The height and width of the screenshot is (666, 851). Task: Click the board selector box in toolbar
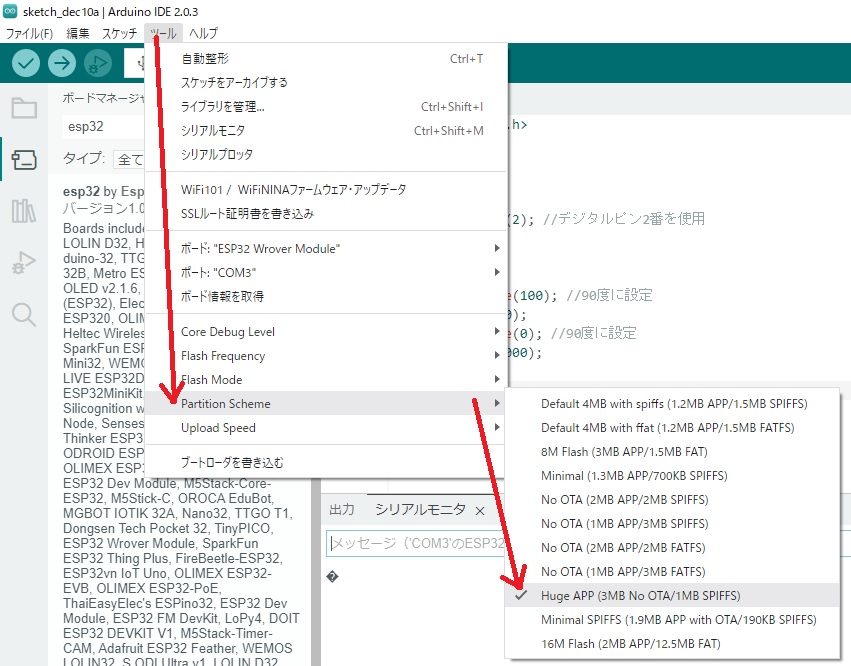(x=135, y=63)
